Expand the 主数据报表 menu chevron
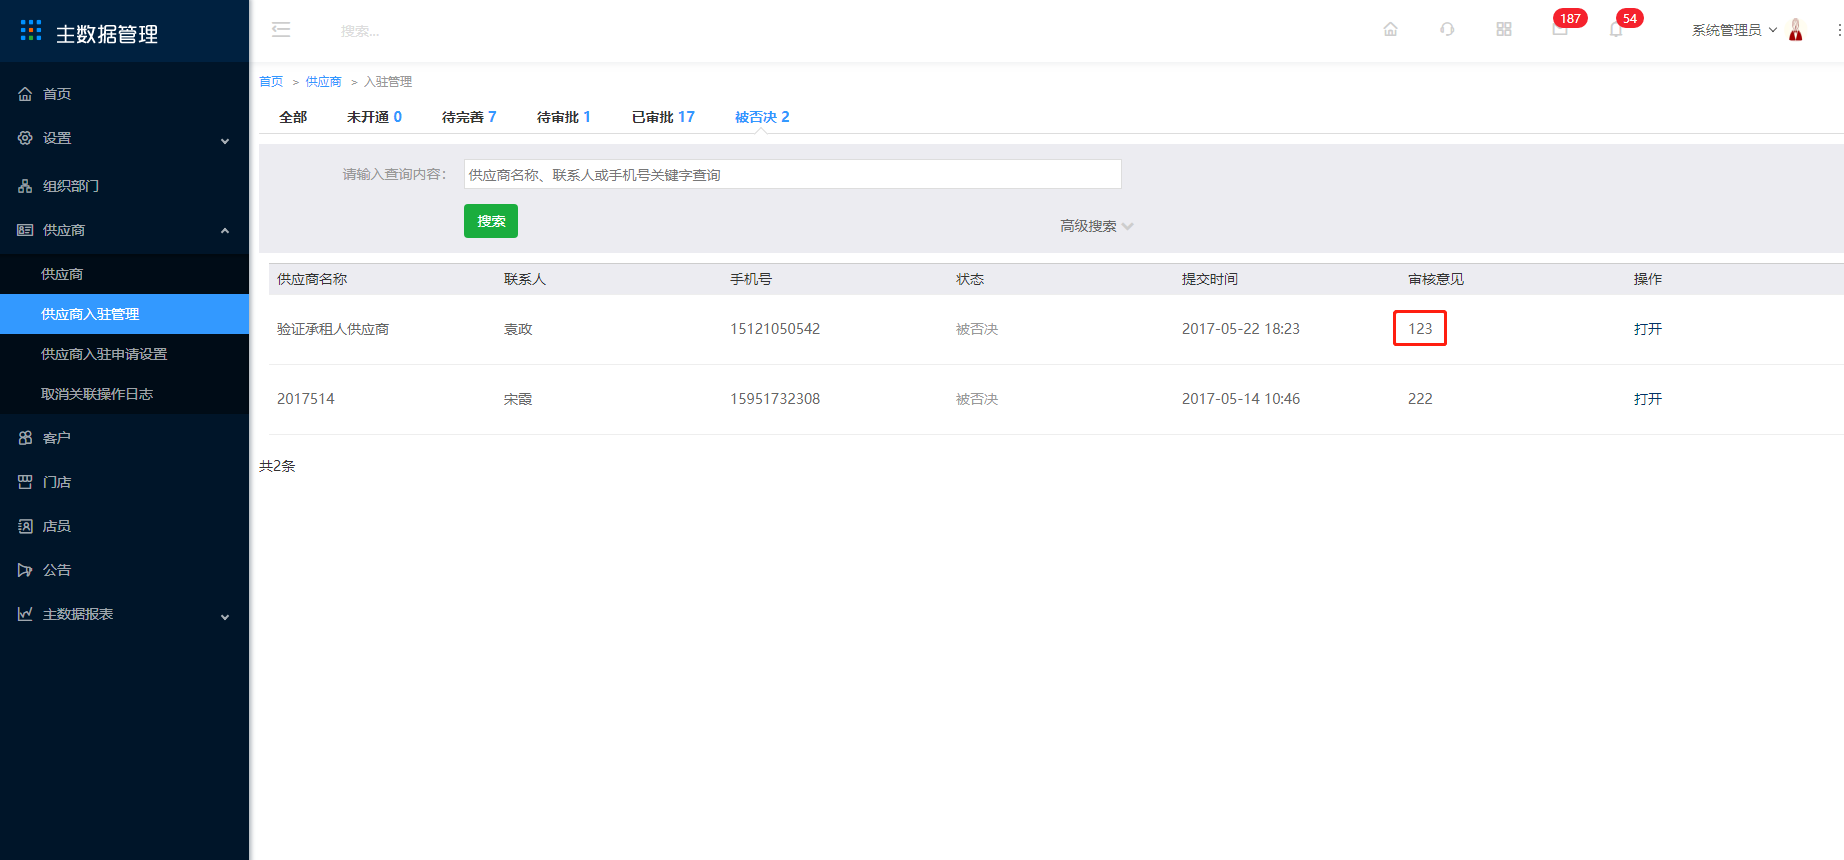The width and height of the screenshot is (1844, 860). pos(225,617)
